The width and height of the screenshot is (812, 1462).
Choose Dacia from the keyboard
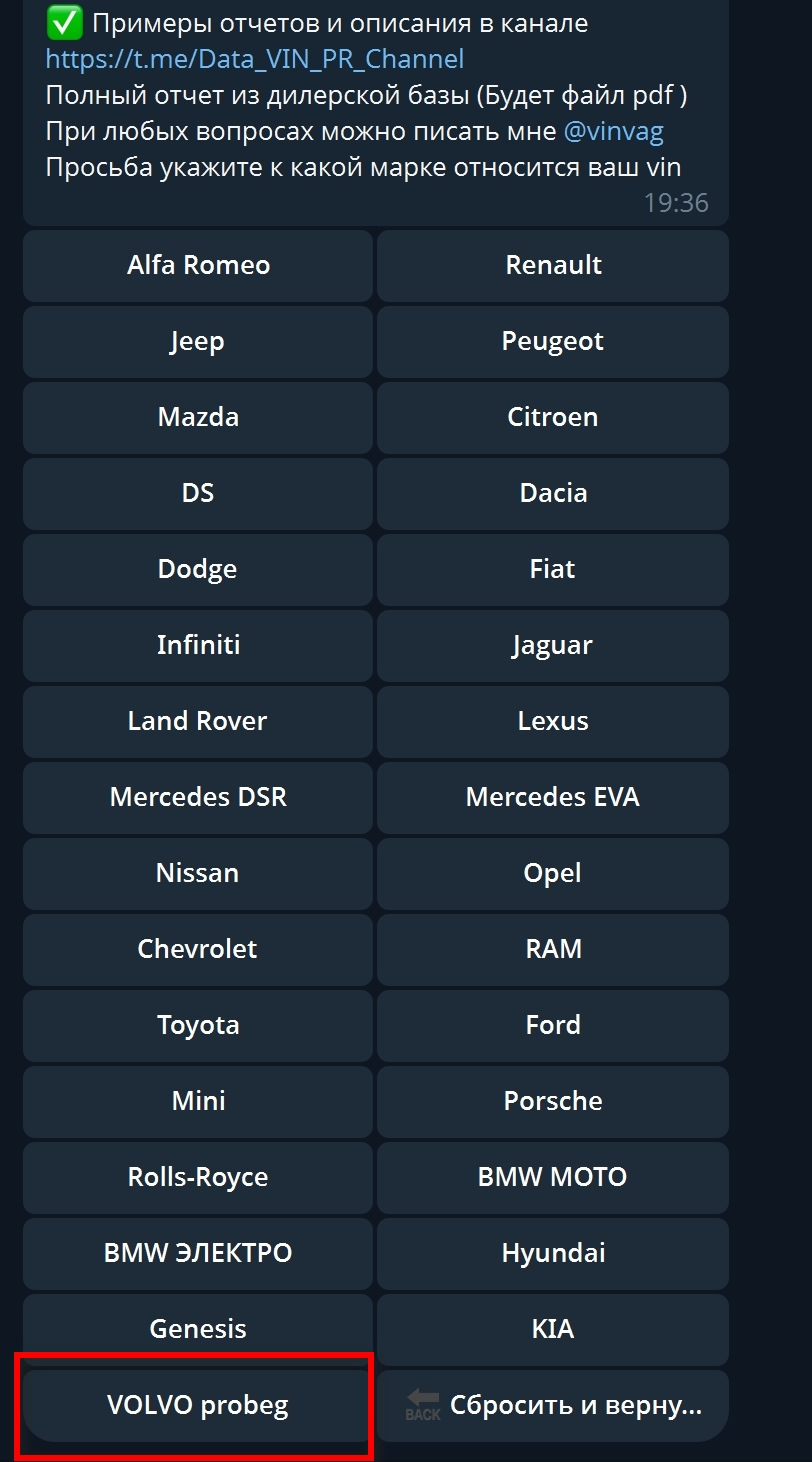[552, 493]
